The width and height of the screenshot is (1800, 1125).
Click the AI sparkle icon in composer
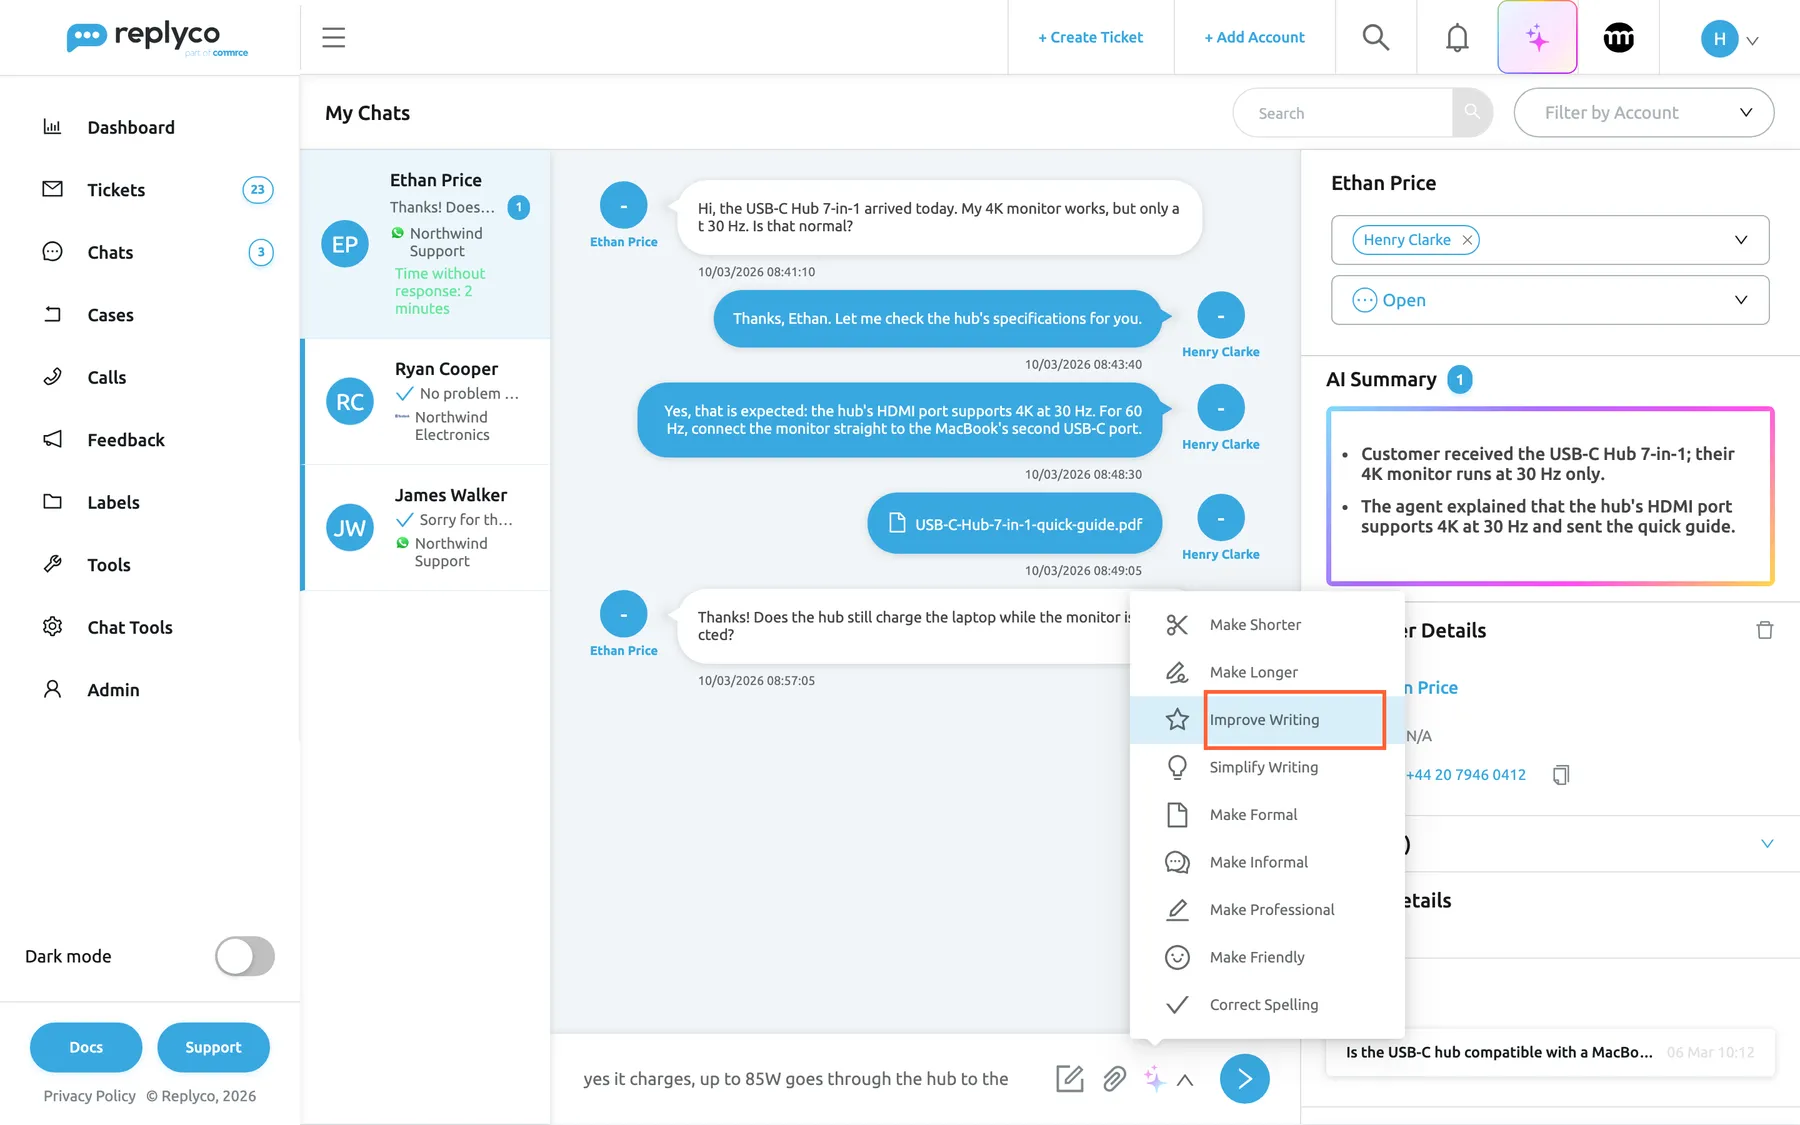[1154, 1078]
